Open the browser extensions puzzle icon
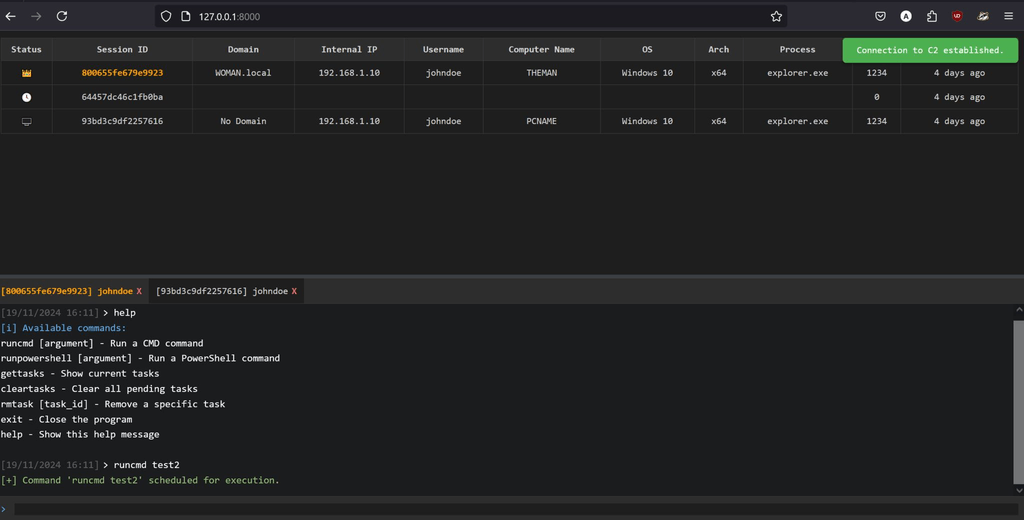 (x=932, y=16)
